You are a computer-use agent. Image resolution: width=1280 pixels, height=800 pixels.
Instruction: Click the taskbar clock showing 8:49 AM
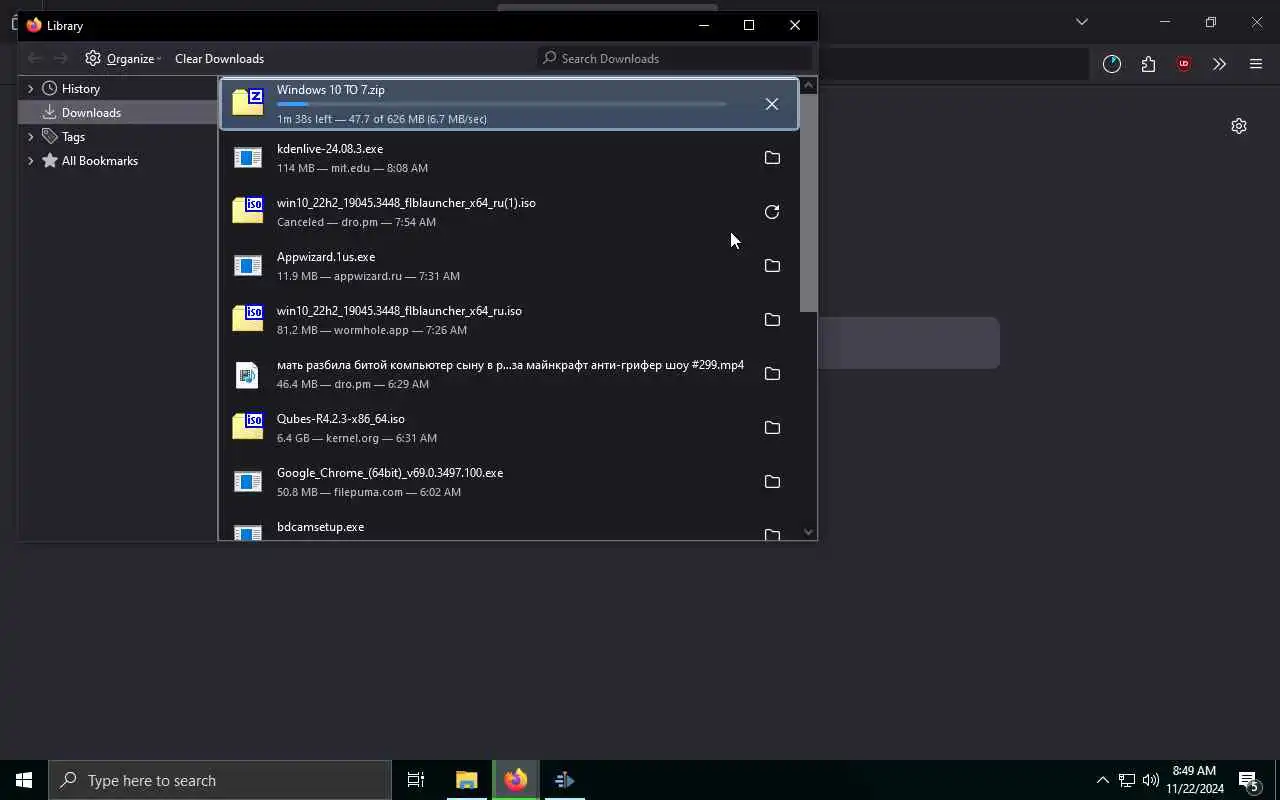point(1194,780)
